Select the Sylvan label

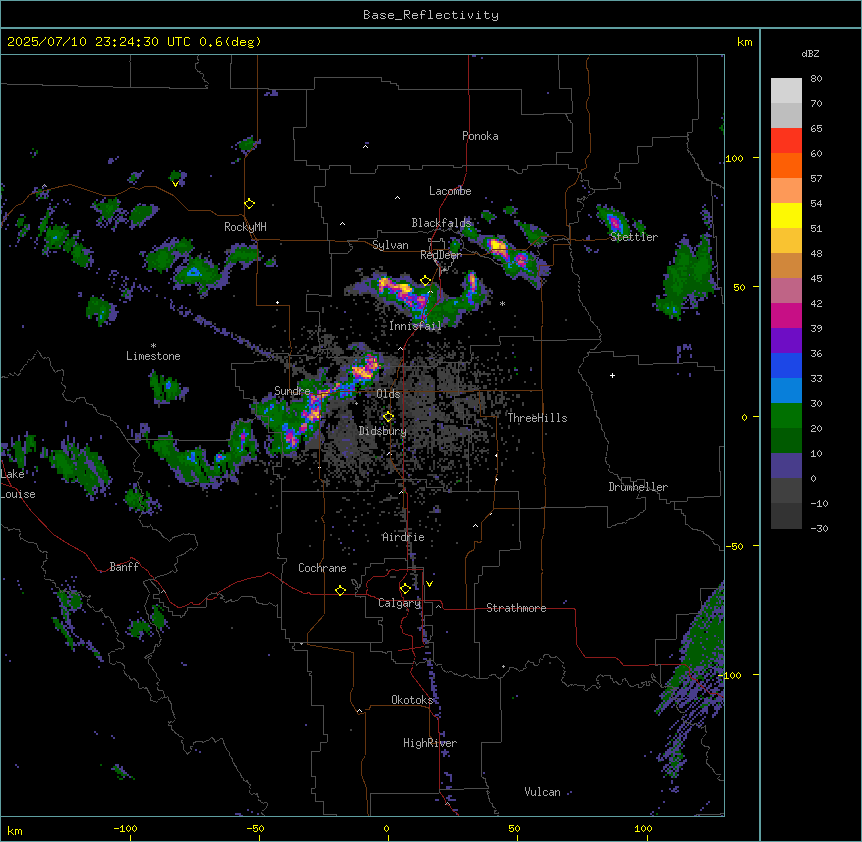tap(390, 245)
